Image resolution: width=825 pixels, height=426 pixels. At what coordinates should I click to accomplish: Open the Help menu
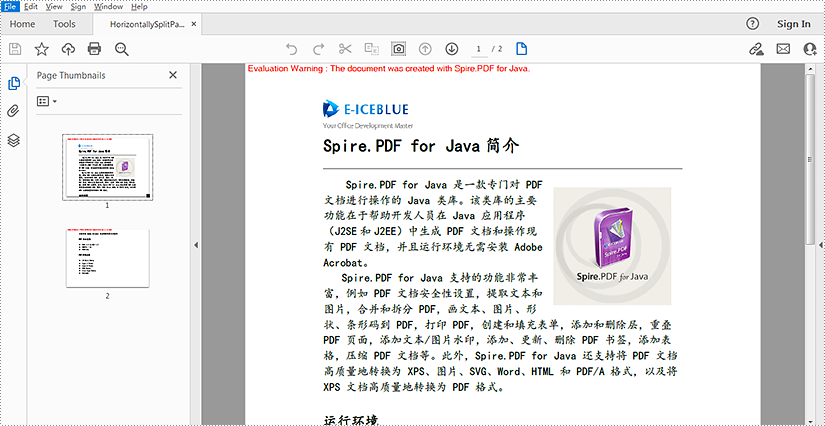(x=139, y=7)
